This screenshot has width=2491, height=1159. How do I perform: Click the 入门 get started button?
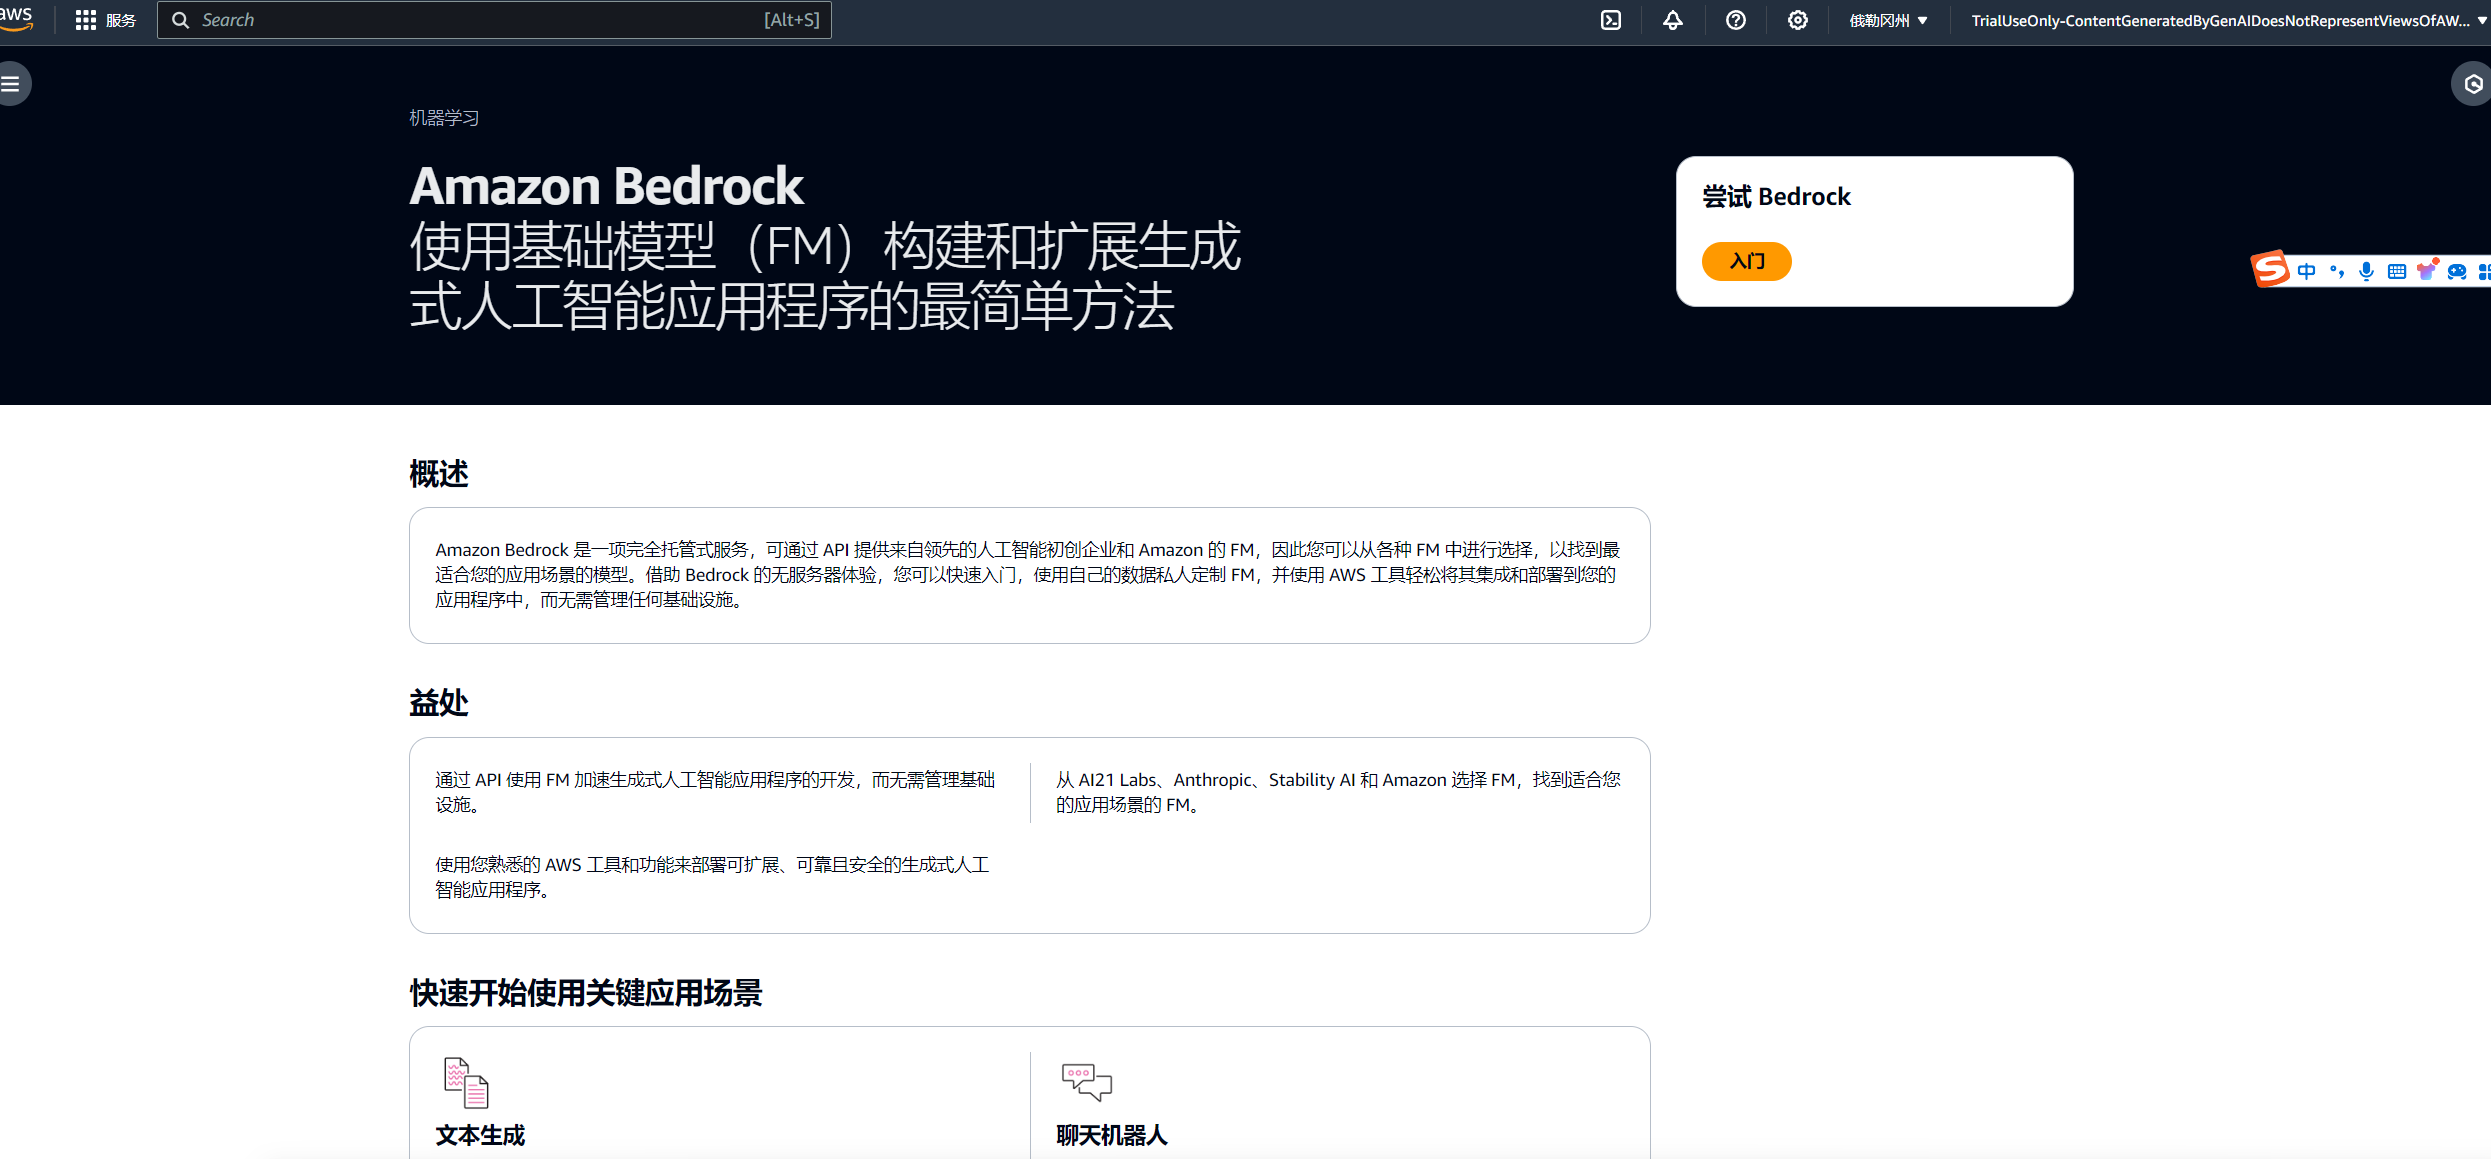click(x=1747, y=261)
